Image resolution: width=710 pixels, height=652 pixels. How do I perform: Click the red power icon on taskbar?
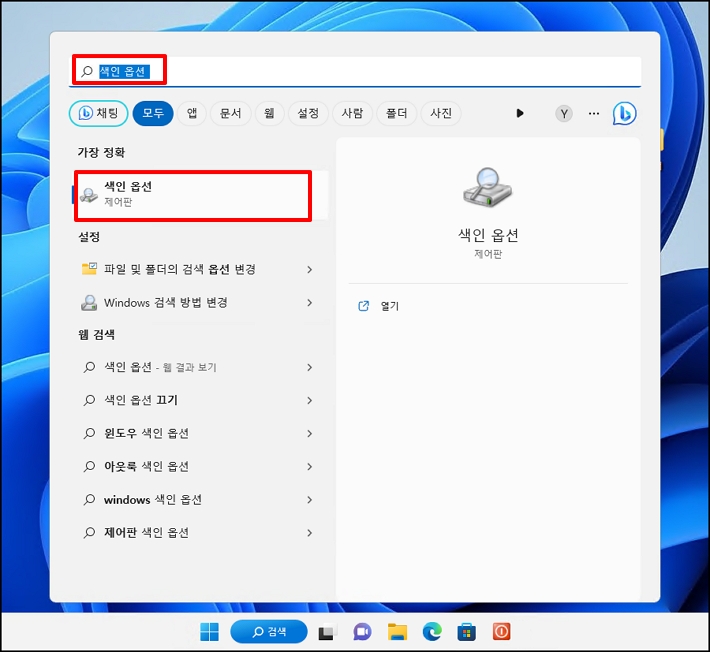501,632
